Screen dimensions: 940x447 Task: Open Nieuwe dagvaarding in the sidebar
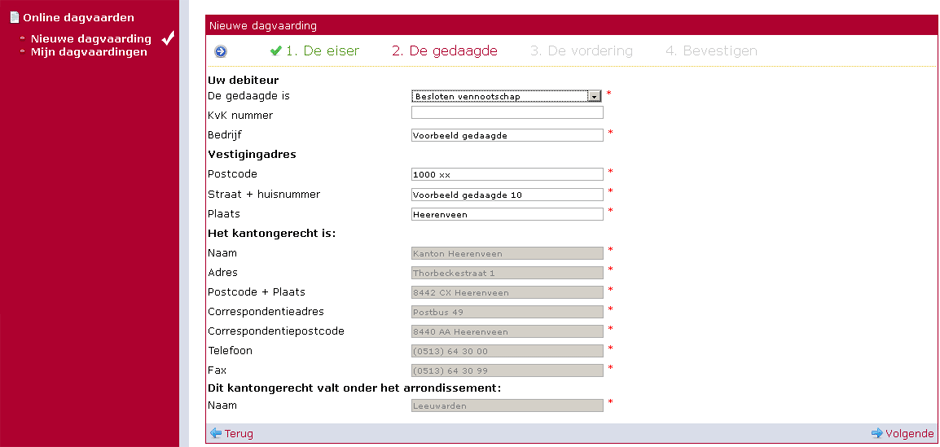91,39
